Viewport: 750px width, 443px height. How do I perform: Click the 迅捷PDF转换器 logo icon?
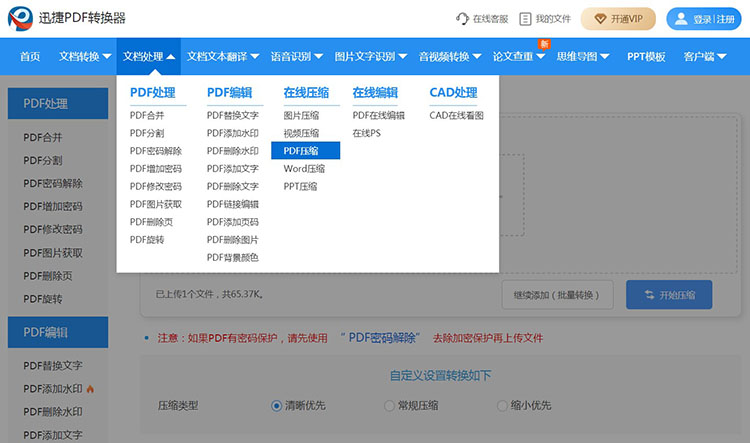(20, 18)
